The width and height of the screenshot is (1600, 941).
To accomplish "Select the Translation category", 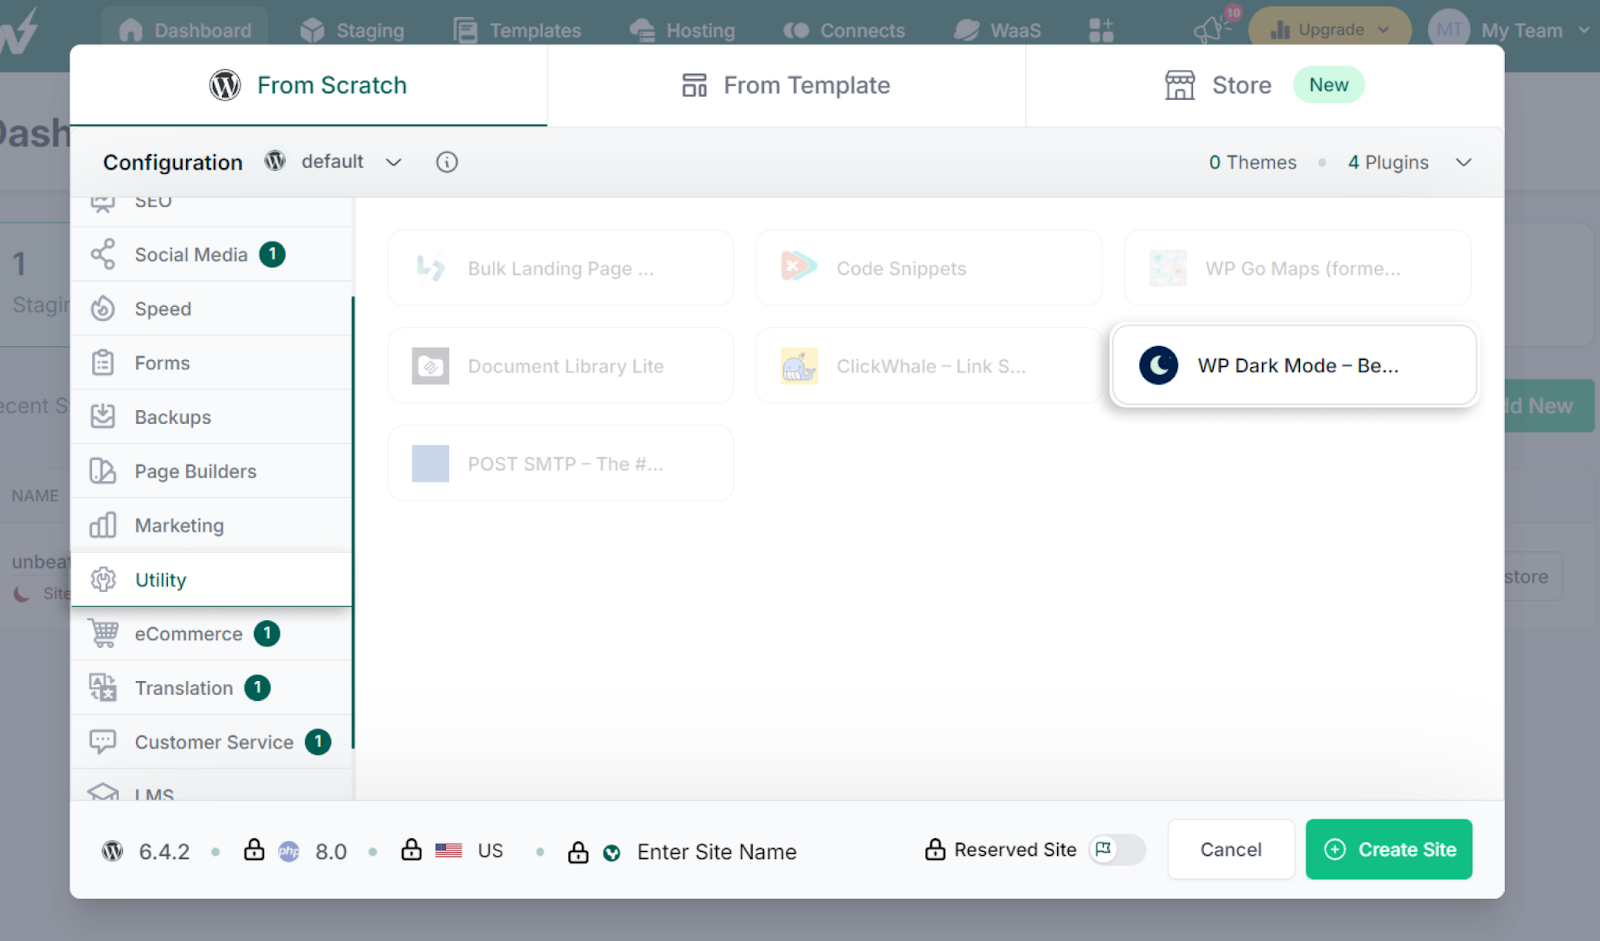I will pos(212,688).
